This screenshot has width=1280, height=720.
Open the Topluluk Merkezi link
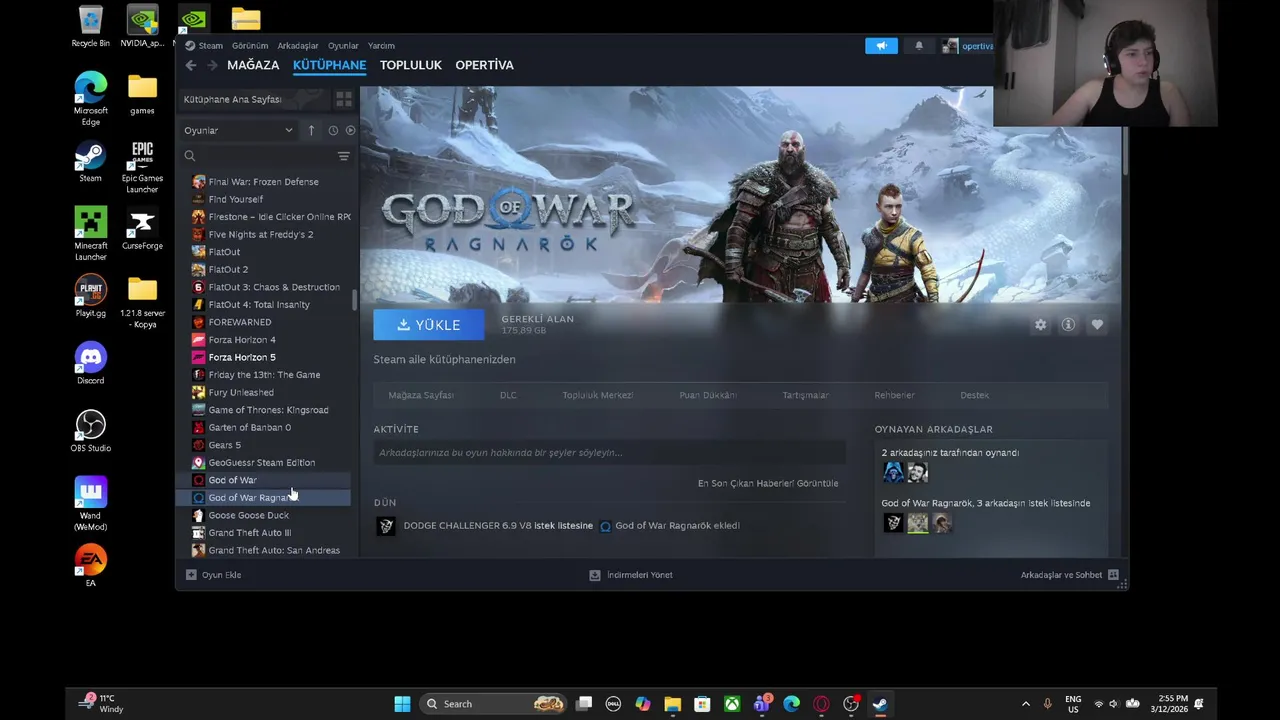coord(597,395)
